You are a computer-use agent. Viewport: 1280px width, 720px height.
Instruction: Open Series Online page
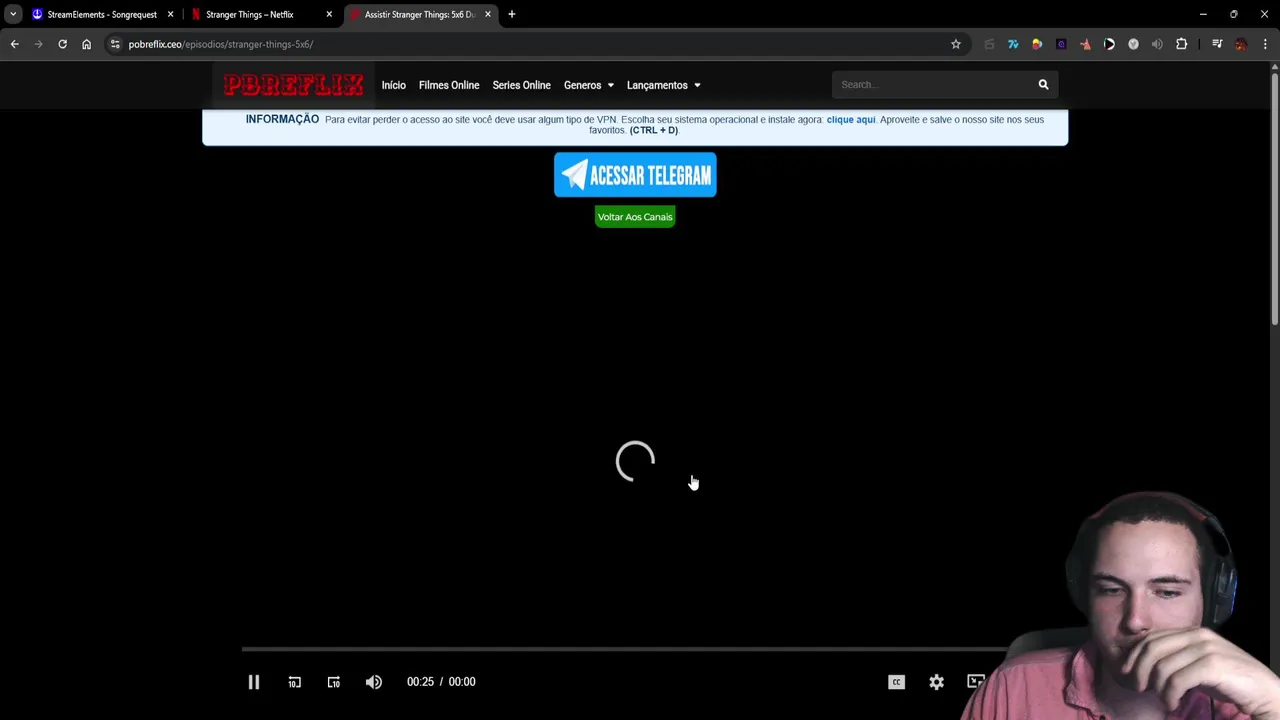[x=521, y=85]
